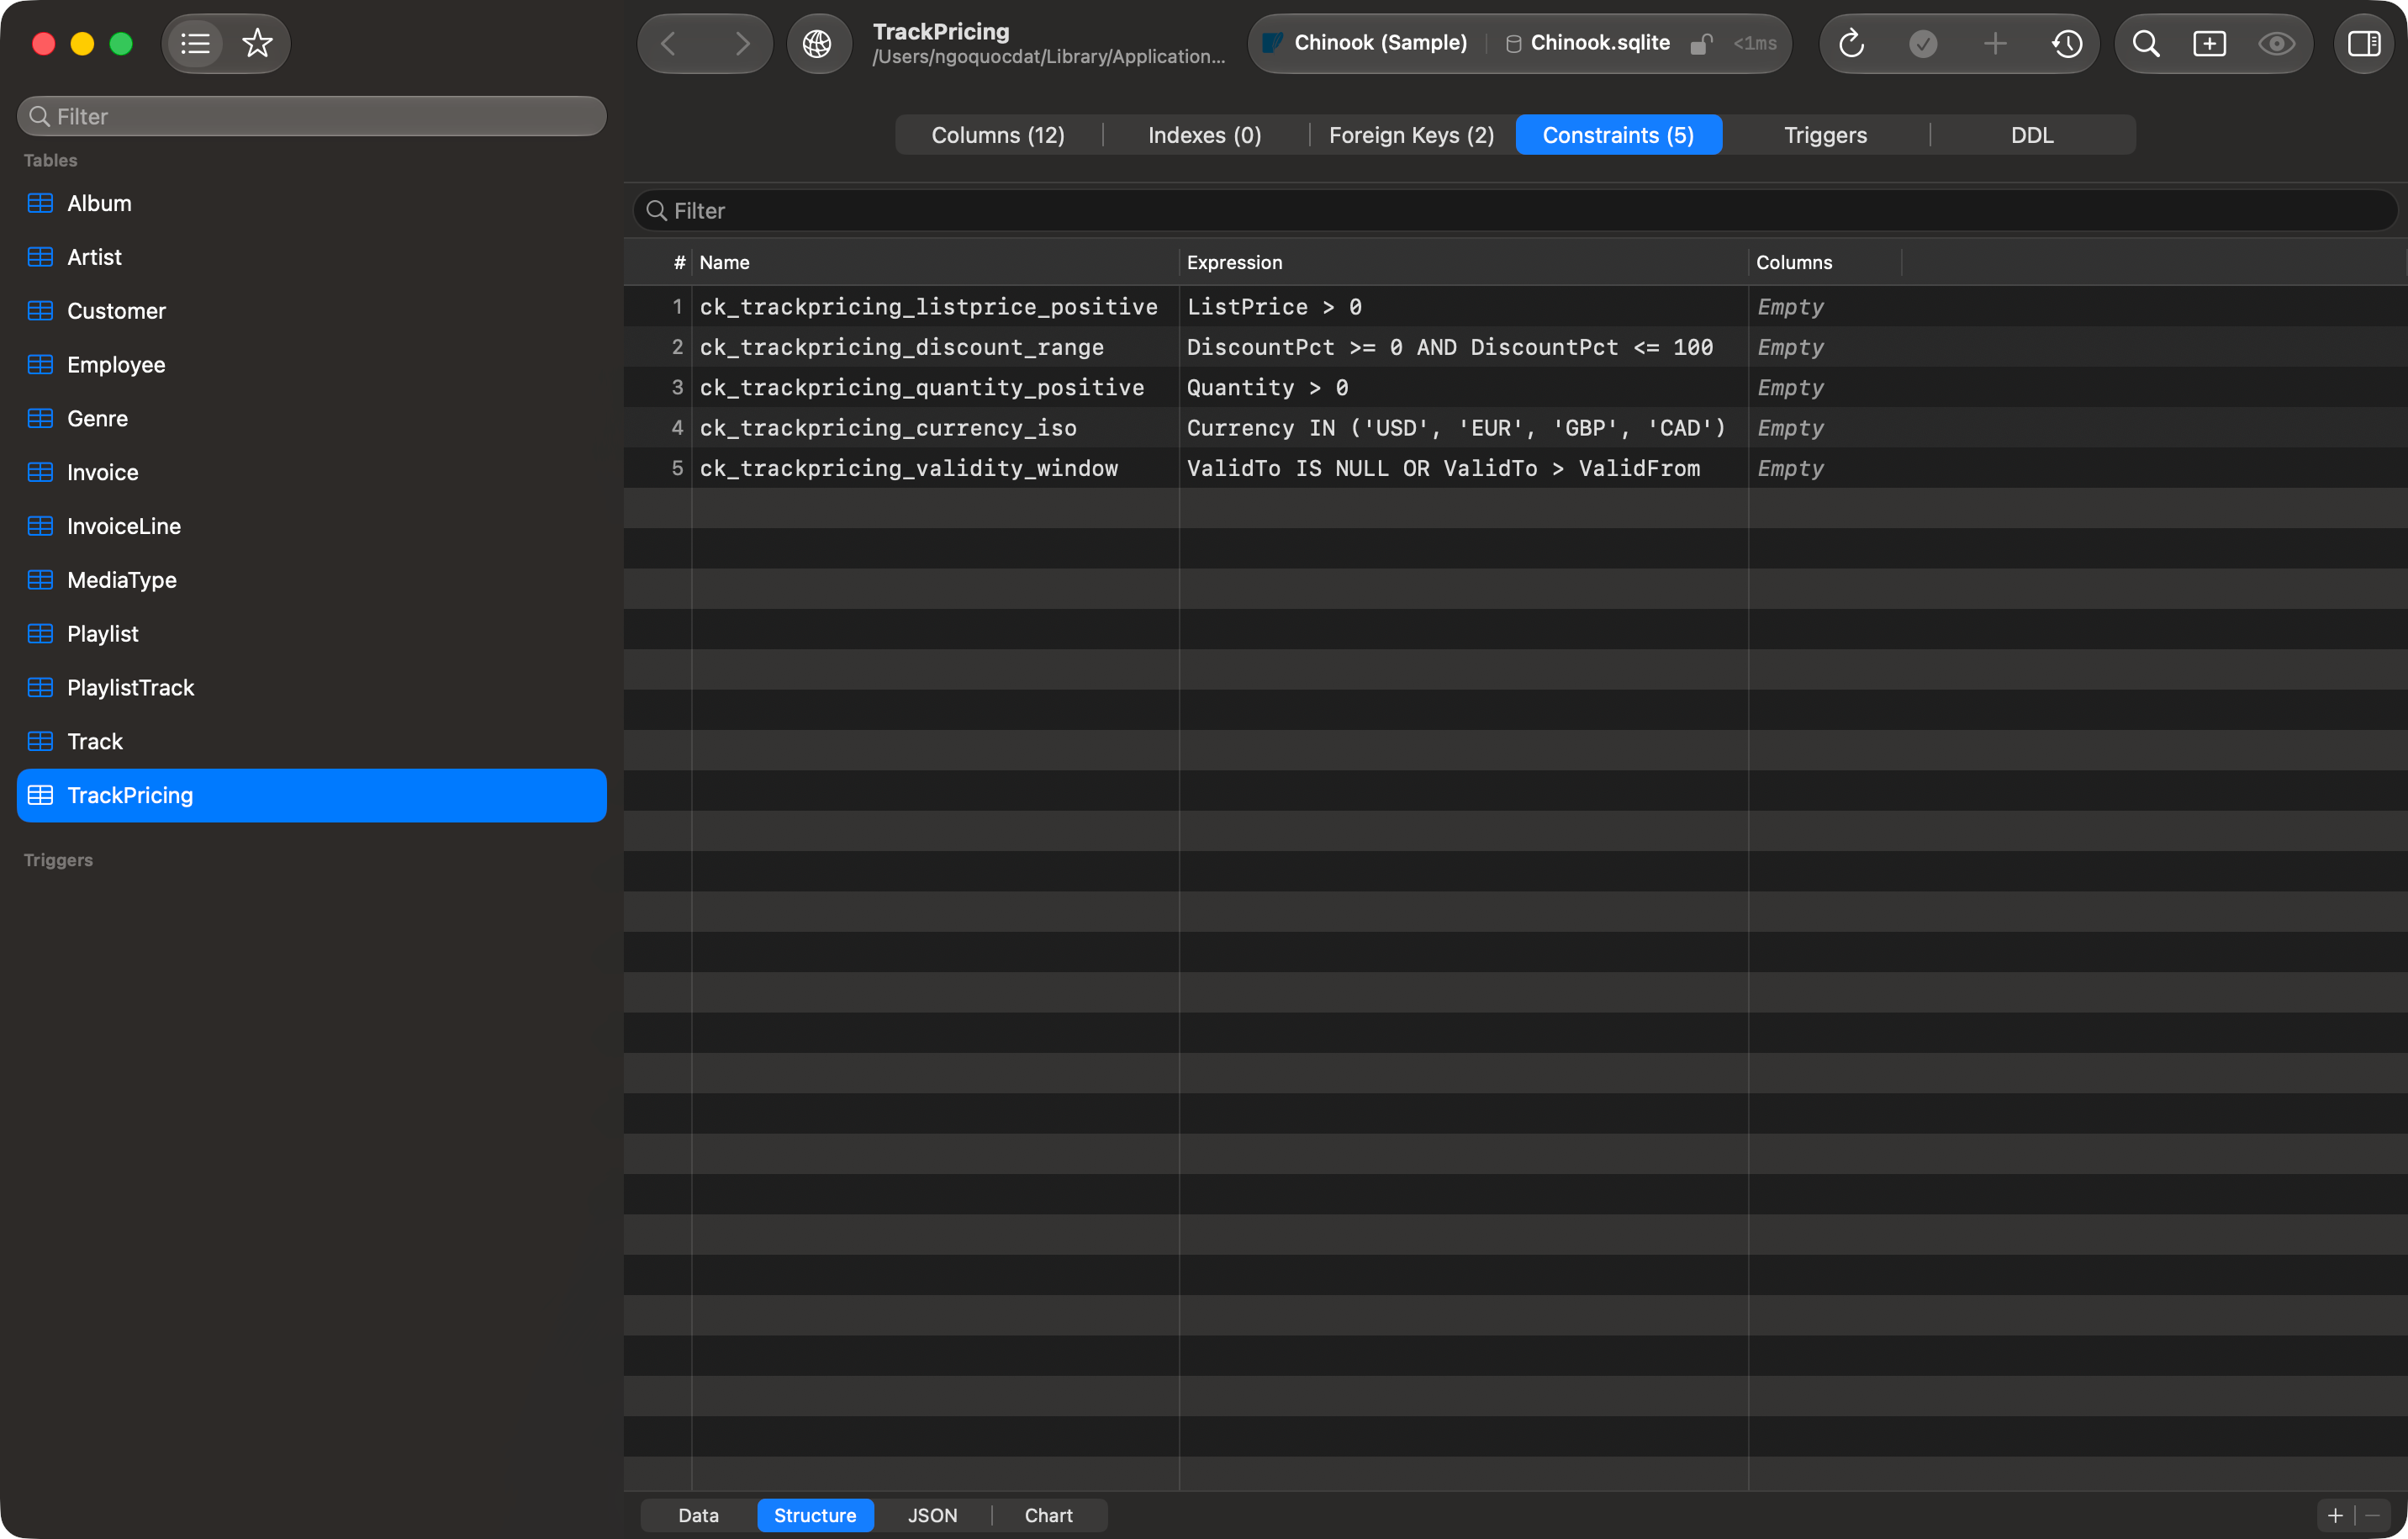
Task: Toggle the sidebar list view icon
Action: 195,44
